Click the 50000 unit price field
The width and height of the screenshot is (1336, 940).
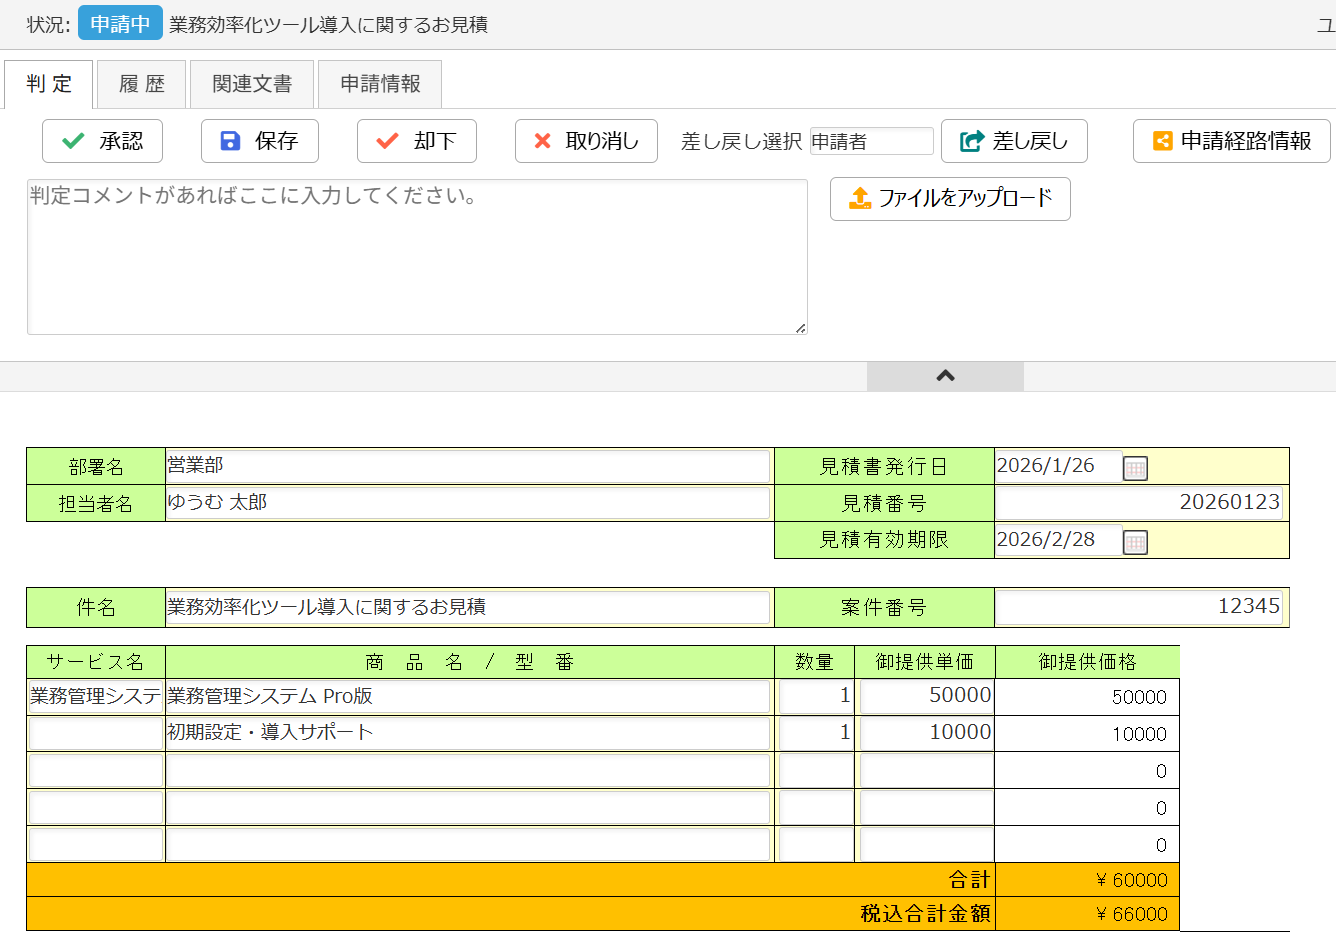tap(926, 696)
